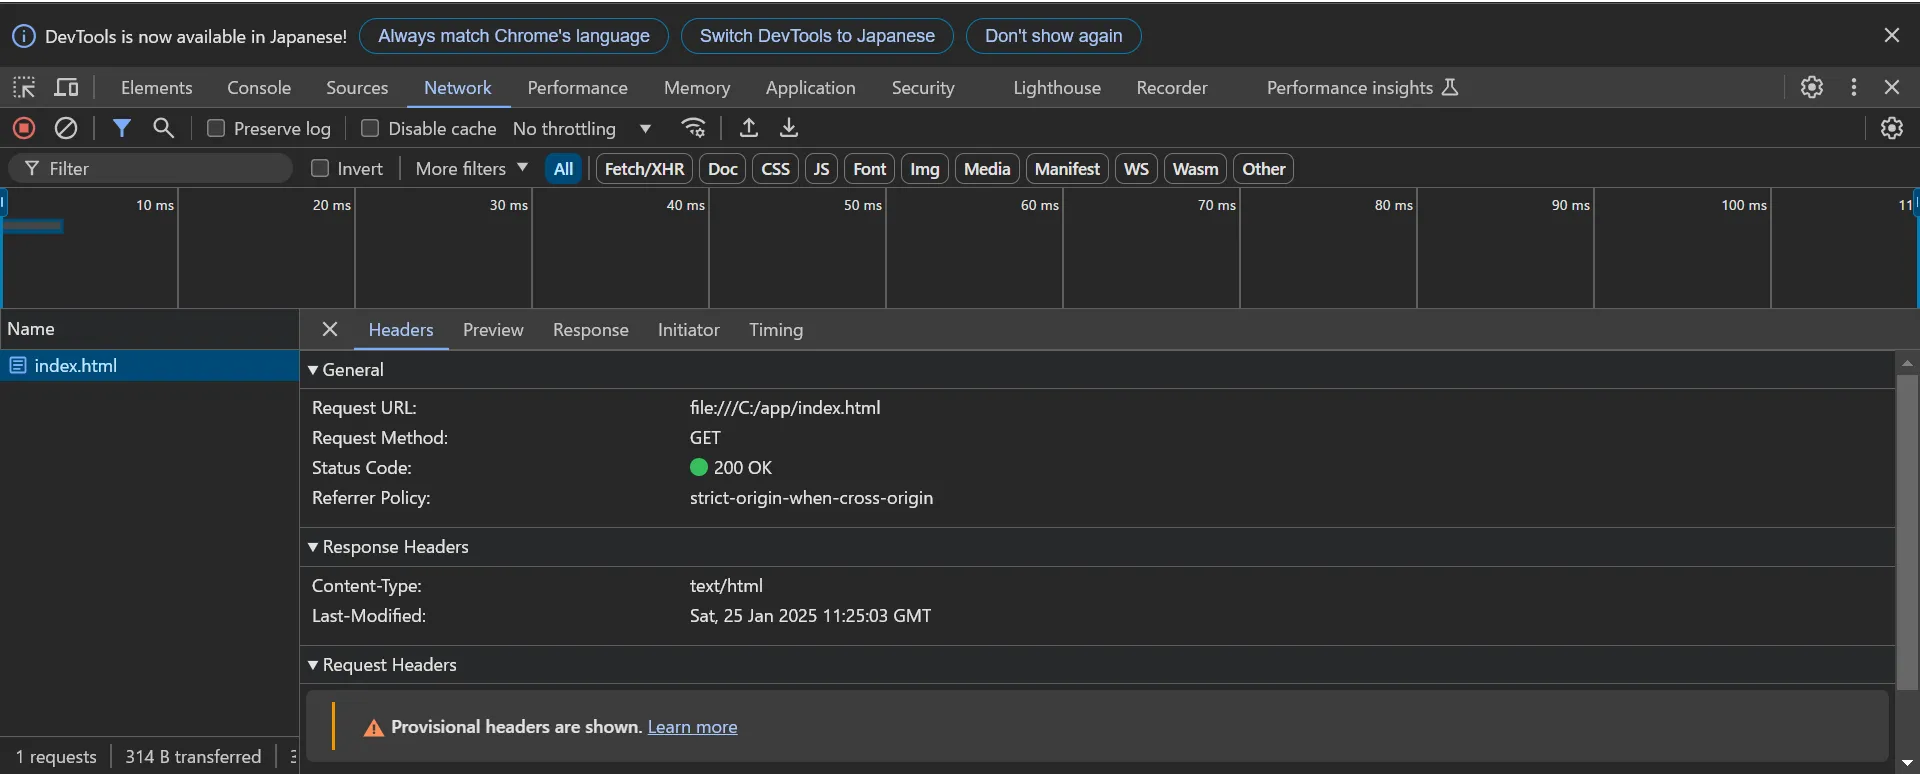The width and height of the screenshot is (1920, 774).
Task: Show the Initiator sub-tab
Action: point(688,329)
